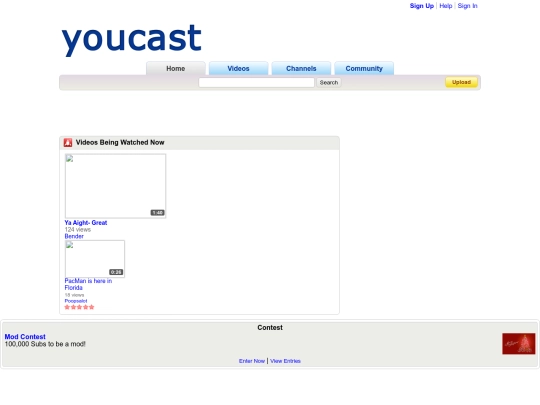This screenshot has width=540, height=405.
Task: Click the yellow Upload button
Action: click(461, 82)
